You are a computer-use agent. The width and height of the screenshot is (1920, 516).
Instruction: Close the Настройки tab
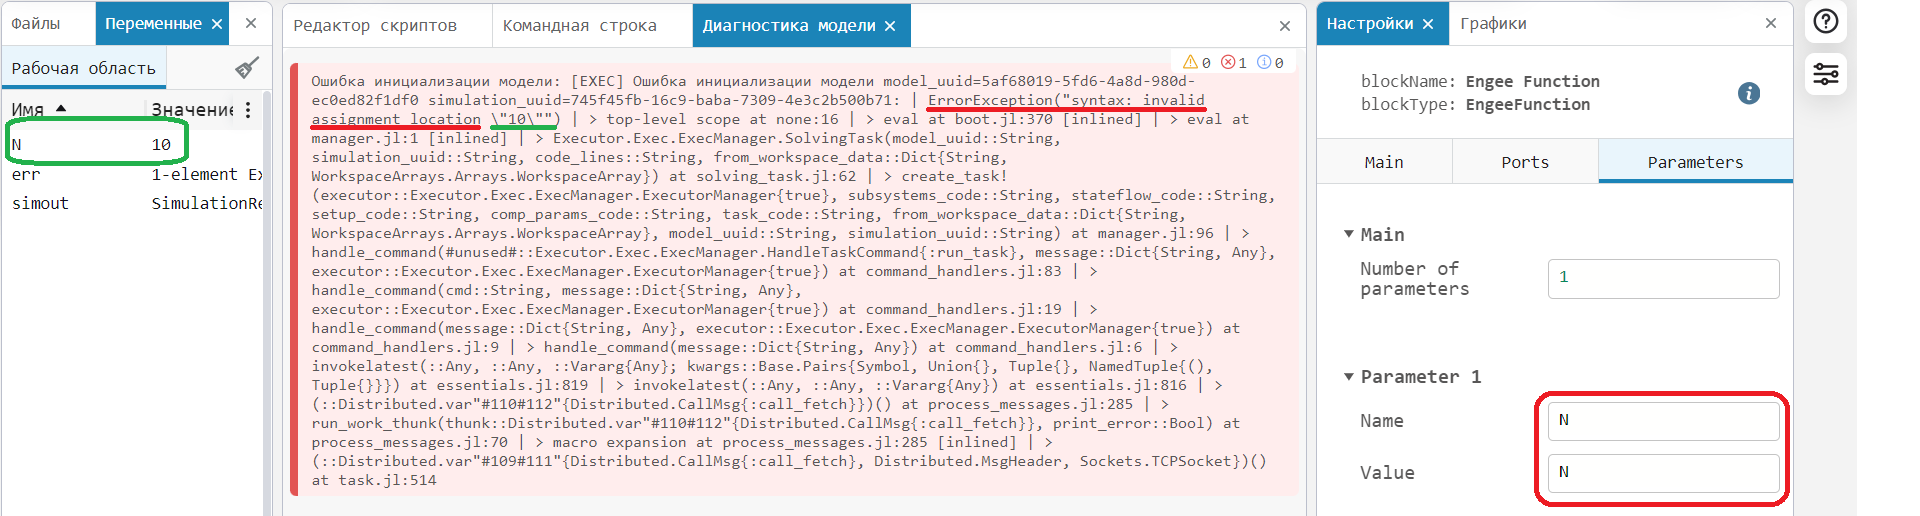tap(1428, 24)
